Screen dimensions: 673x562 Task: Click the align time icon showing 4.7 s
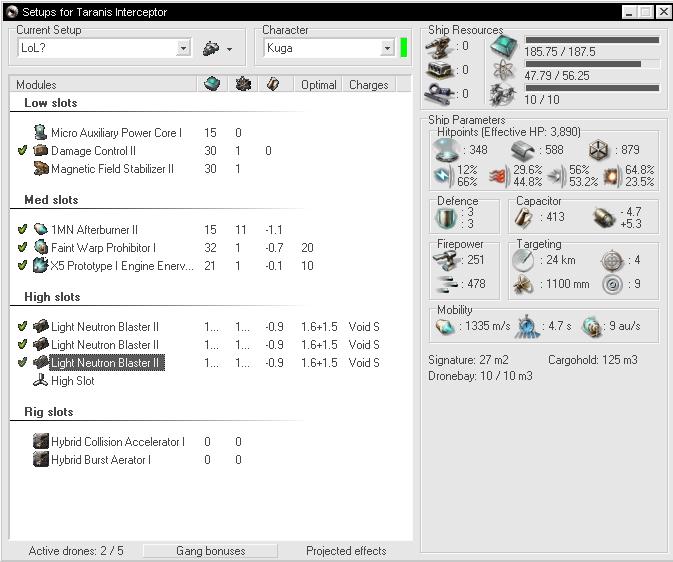[528, 327]
